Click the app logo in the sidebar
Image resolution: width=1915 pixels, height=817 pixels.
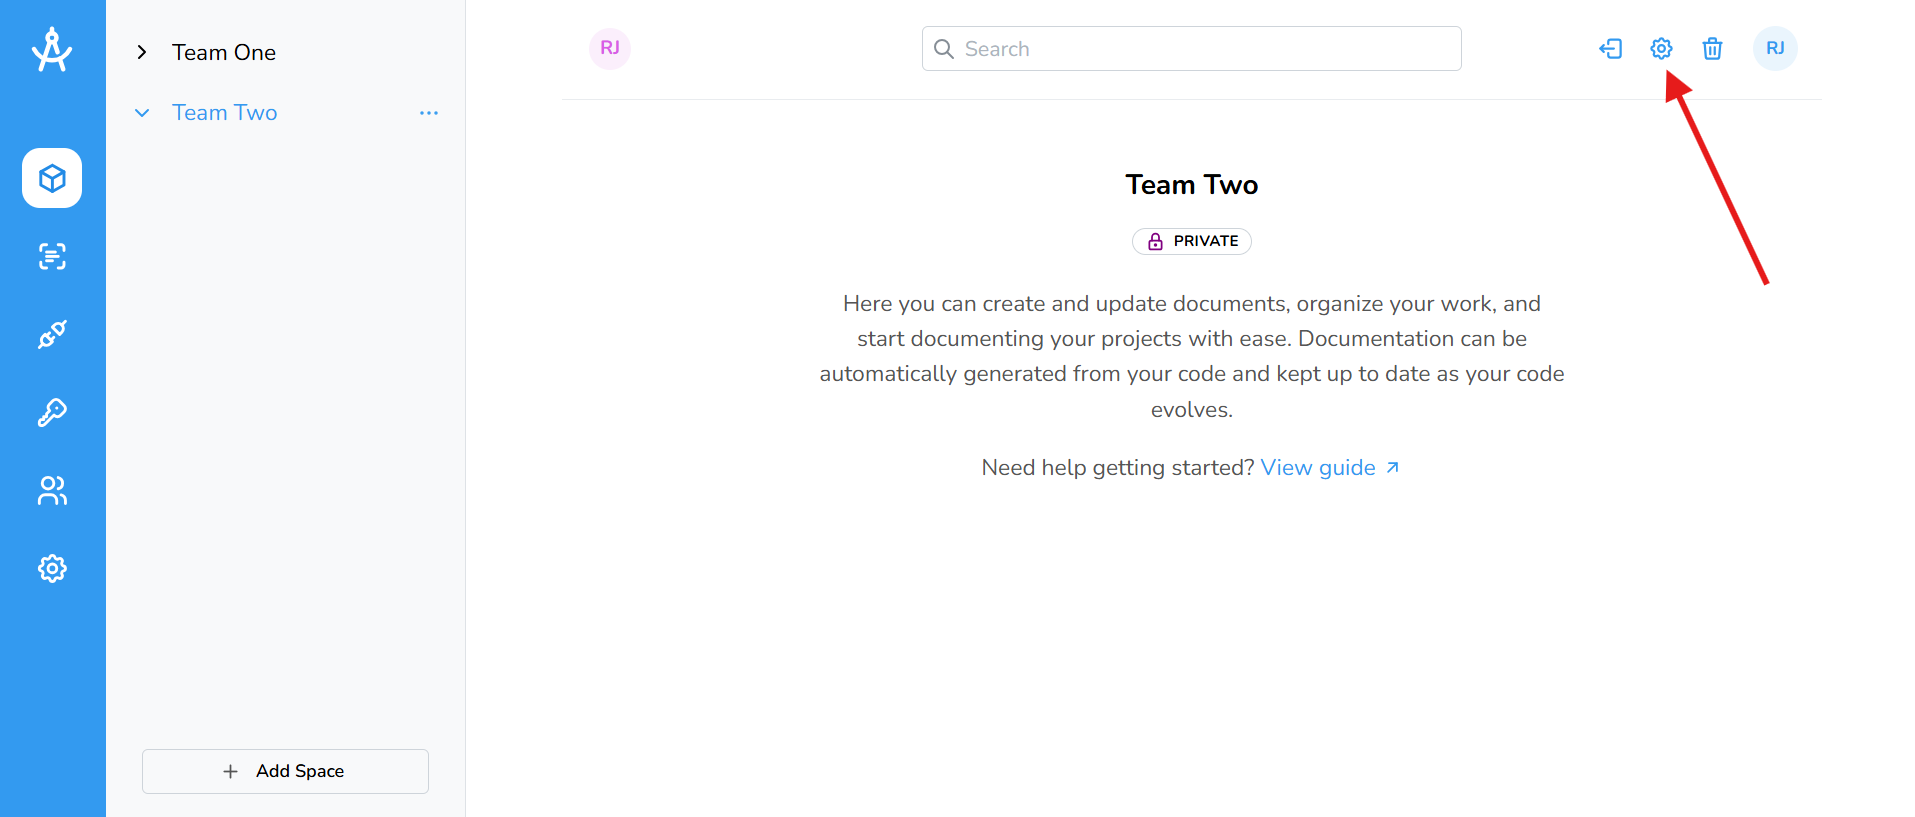[52, 50]
